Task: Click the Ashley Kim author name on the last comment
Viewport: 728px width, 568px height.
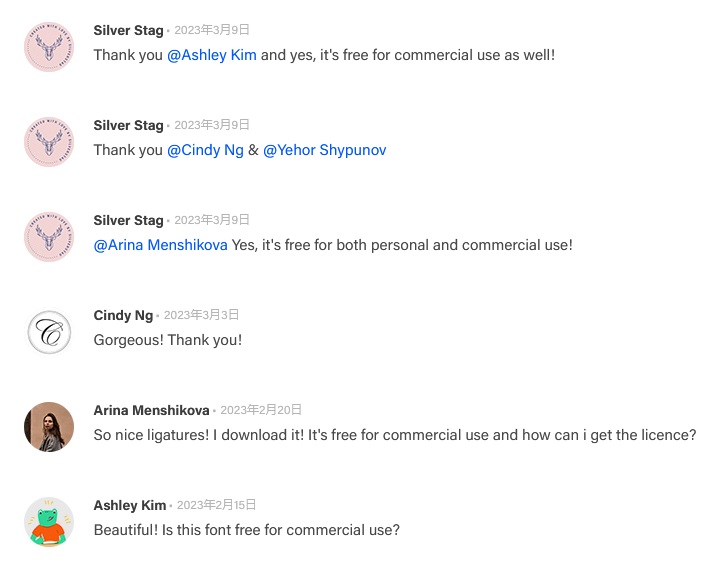Action: pyautogui.click(x=130, y=505)
